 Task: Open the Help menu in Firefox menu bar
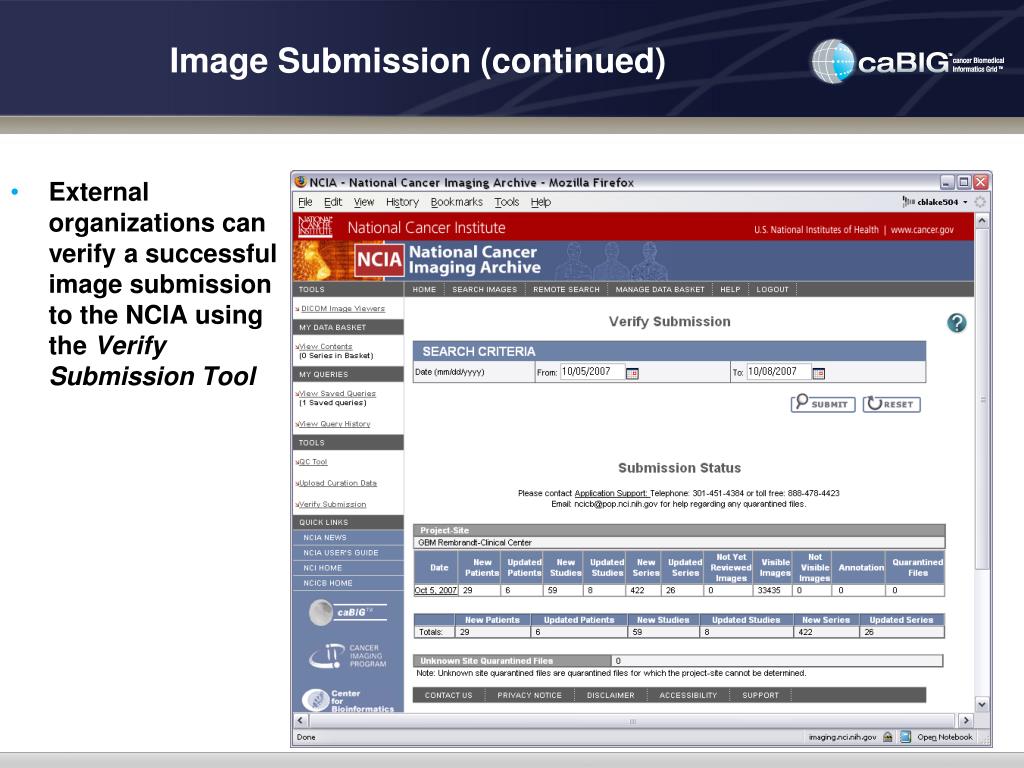(541, 202)
